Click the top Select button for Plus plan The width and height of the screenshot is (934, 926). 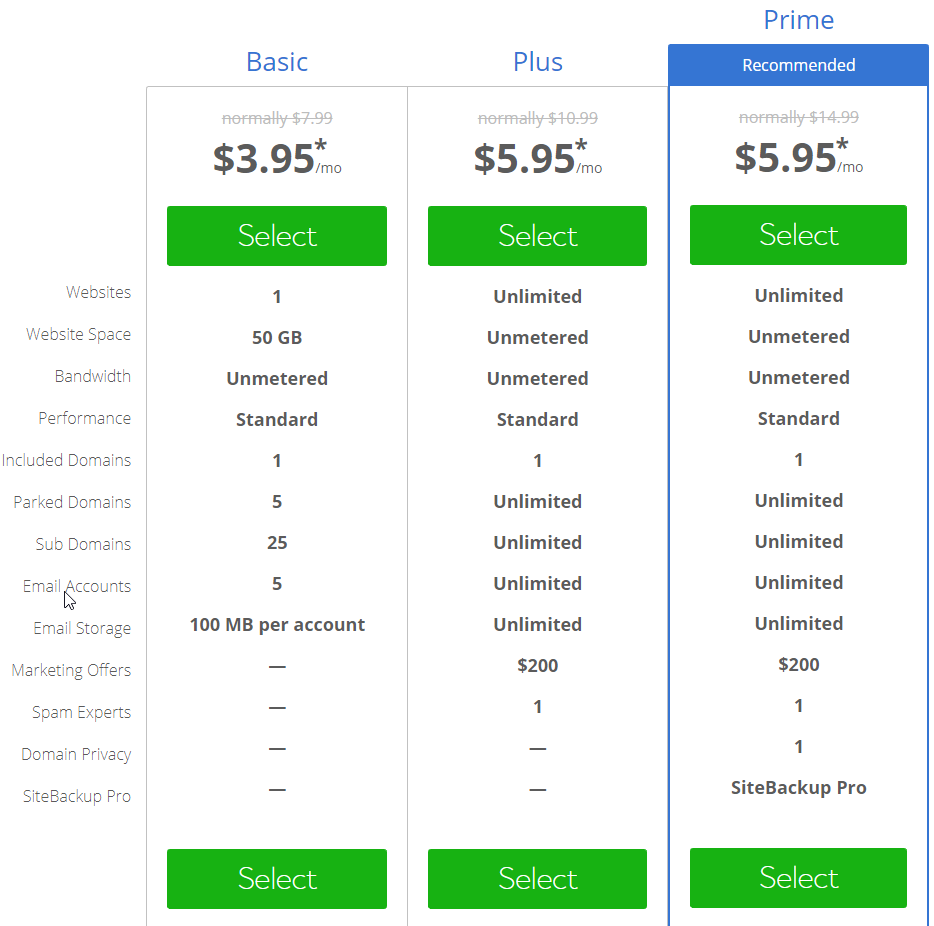click(x=537, y=236)
